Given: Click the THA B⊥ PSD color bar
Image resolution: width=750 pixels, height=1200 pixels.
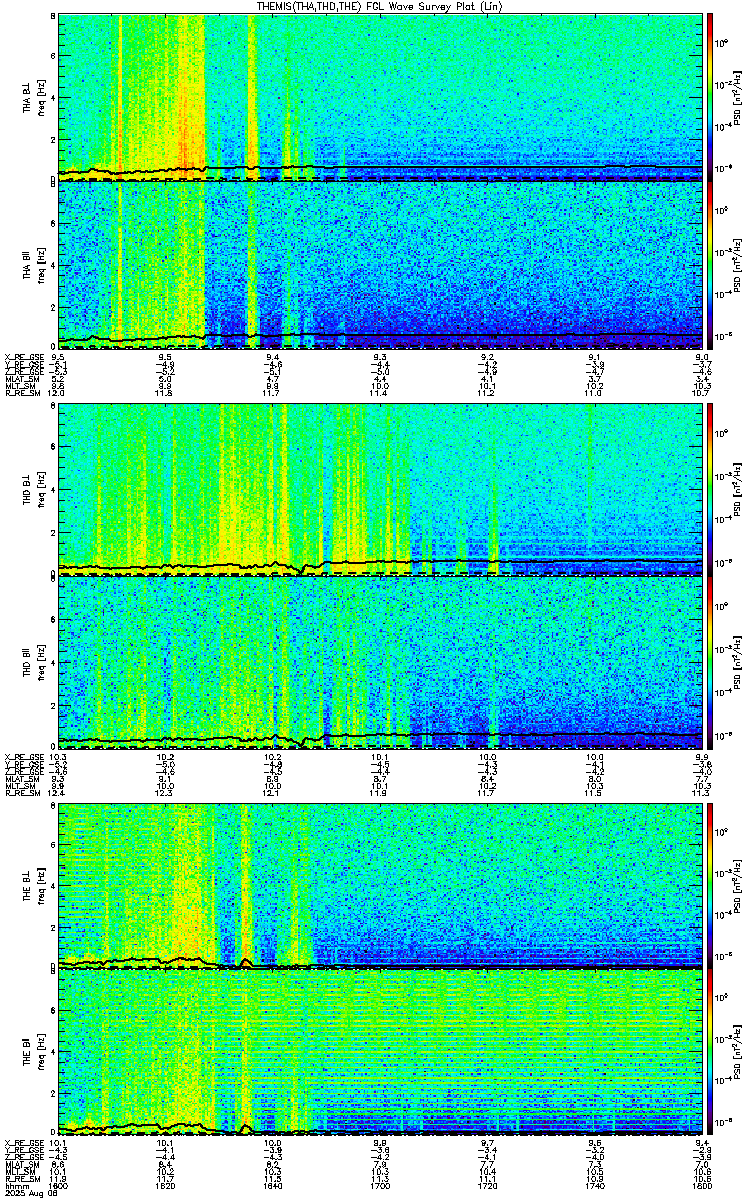Looking at the screenshot, I should [711, 96].
